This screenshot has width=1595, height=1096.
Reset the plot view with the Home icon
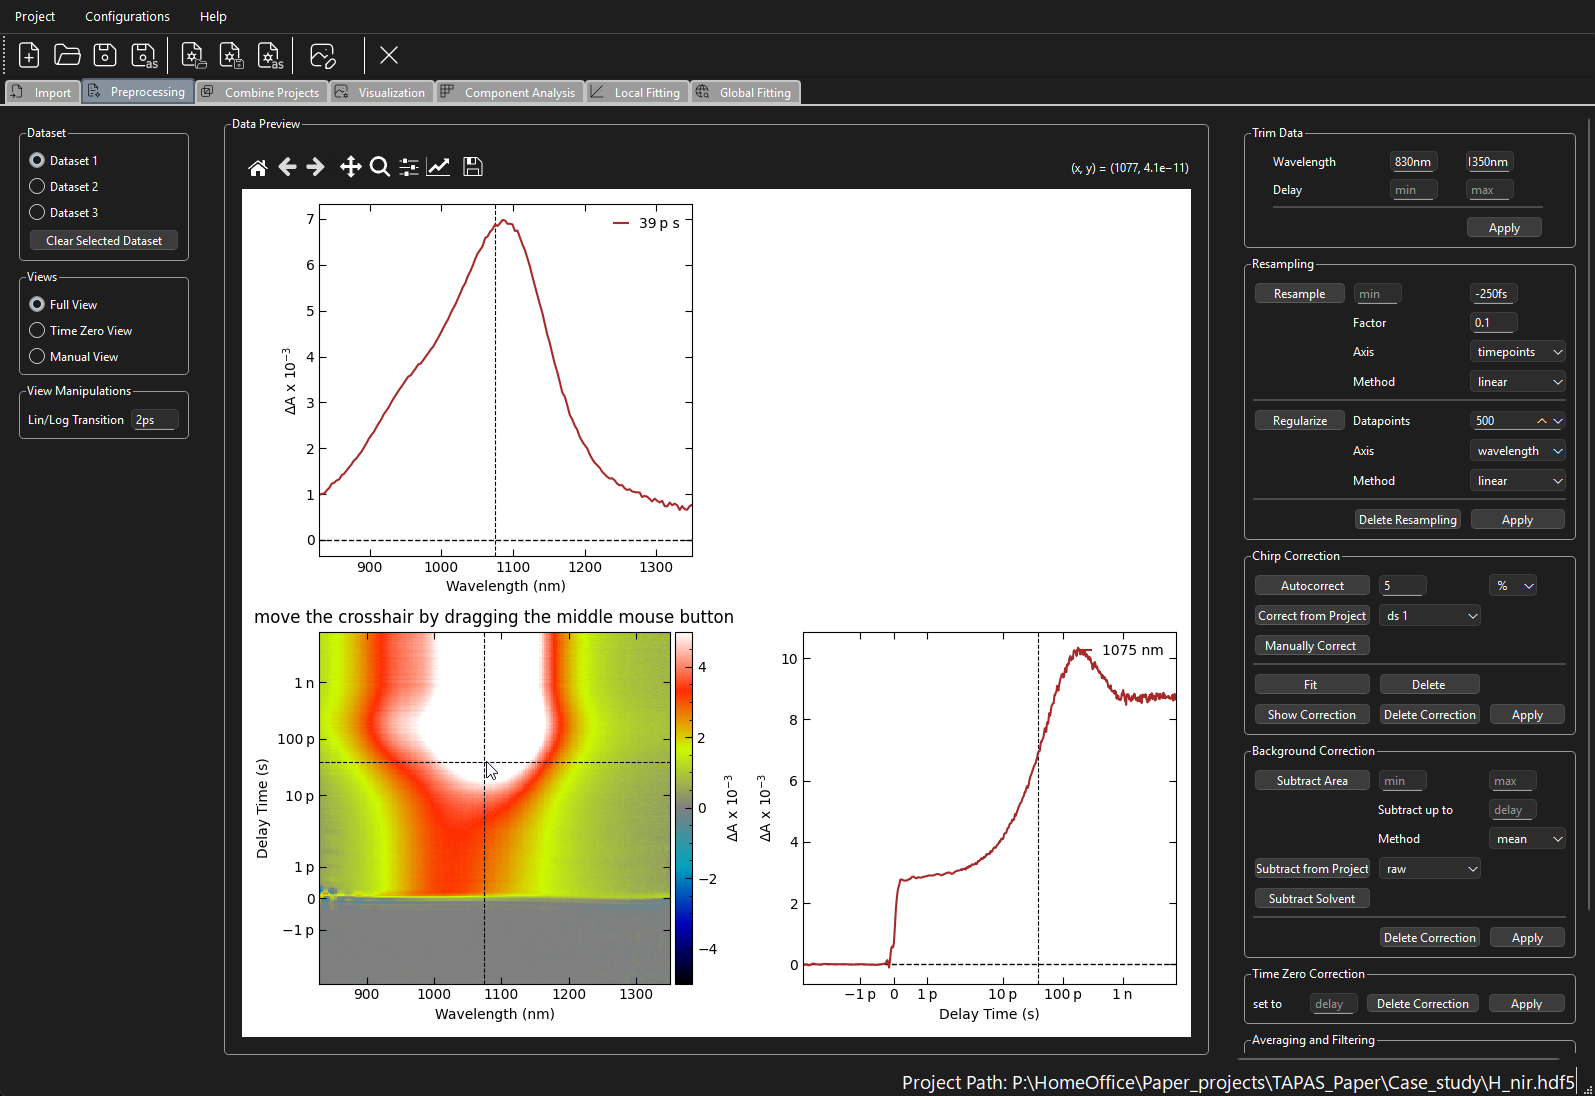(x=258, y=167)
